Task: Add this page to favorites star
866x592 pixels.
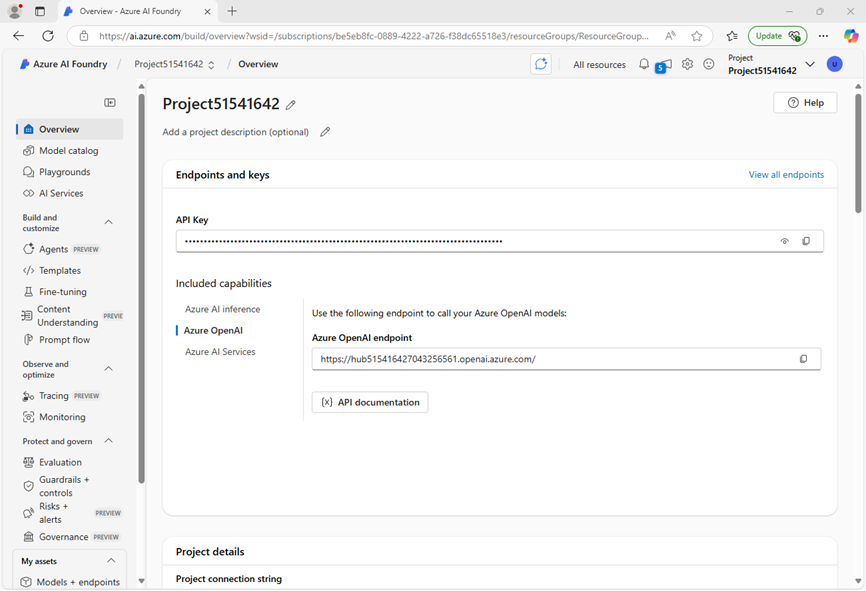Action: [x=696, y=36]
